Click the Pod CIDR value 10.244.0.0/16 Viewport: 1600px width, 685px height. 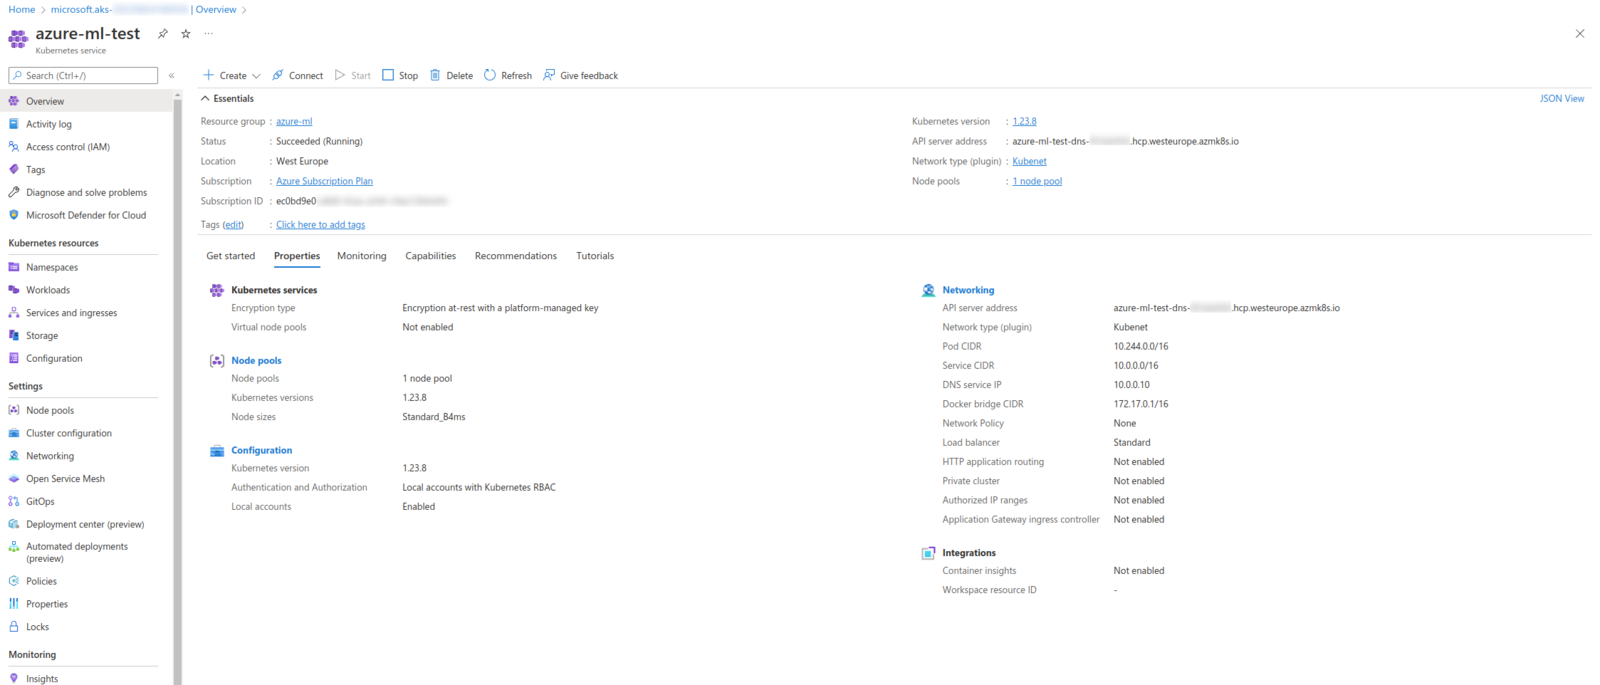pos(1141,347)
